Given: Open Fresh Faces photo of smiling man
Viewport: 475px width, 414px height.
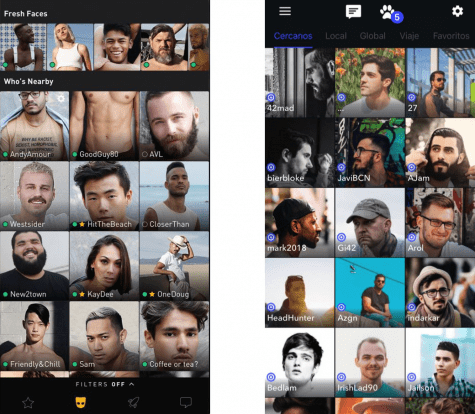Looking at the screenshot, I should (117, 47).
